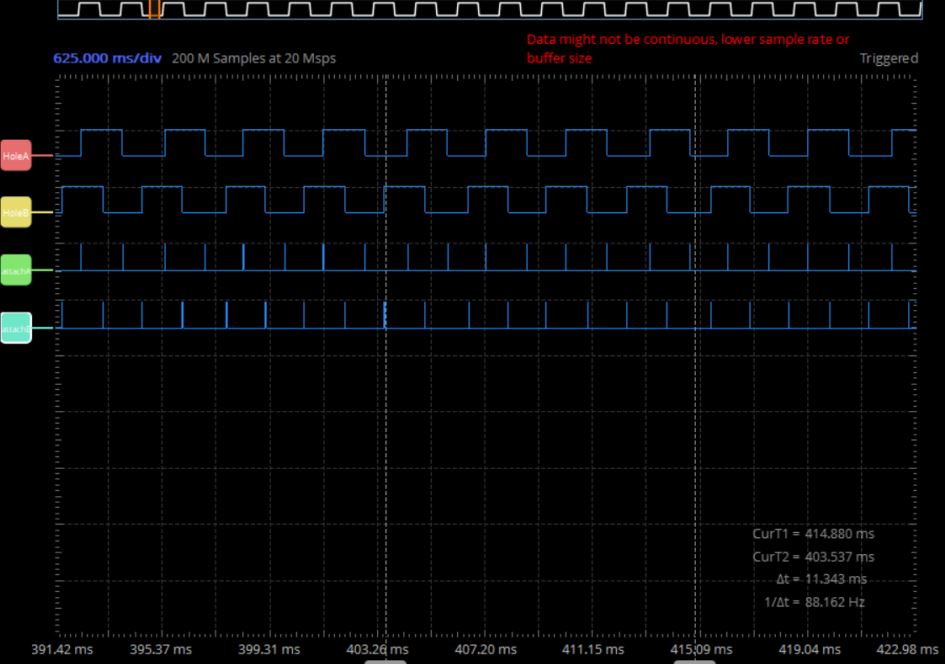Click the red data continuity warning message
945x664 pixels.
click(688, 49)
